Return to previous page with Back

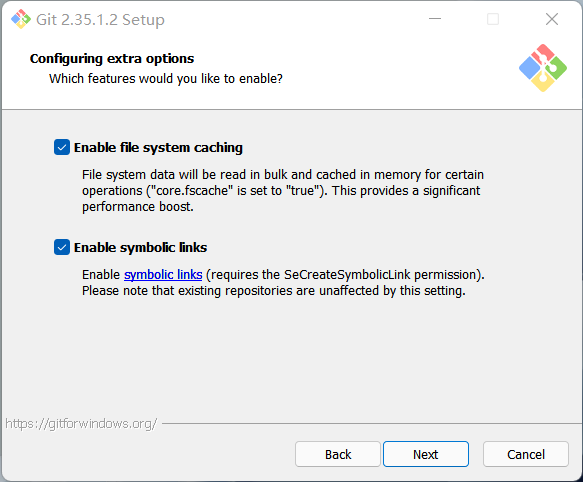(x=338, y=454)
